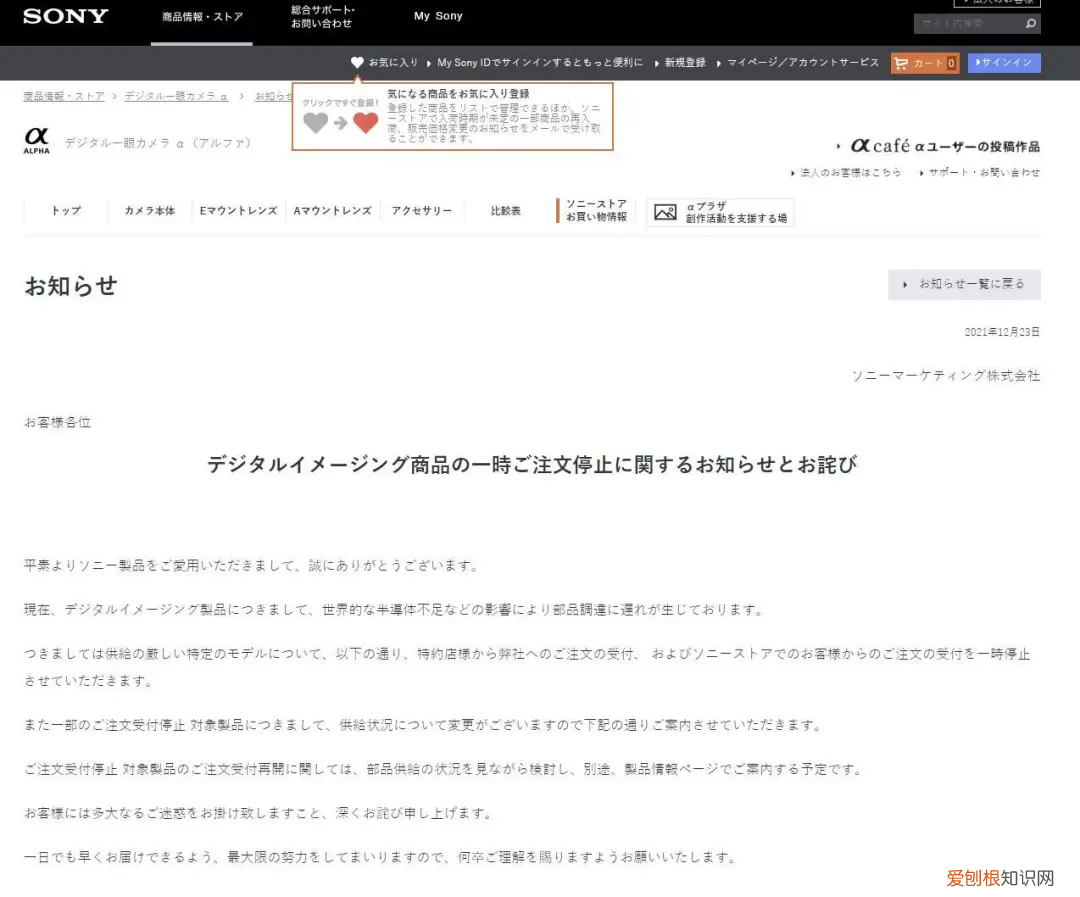
Task: Click the サインイン button
Action: point(1005,62)
